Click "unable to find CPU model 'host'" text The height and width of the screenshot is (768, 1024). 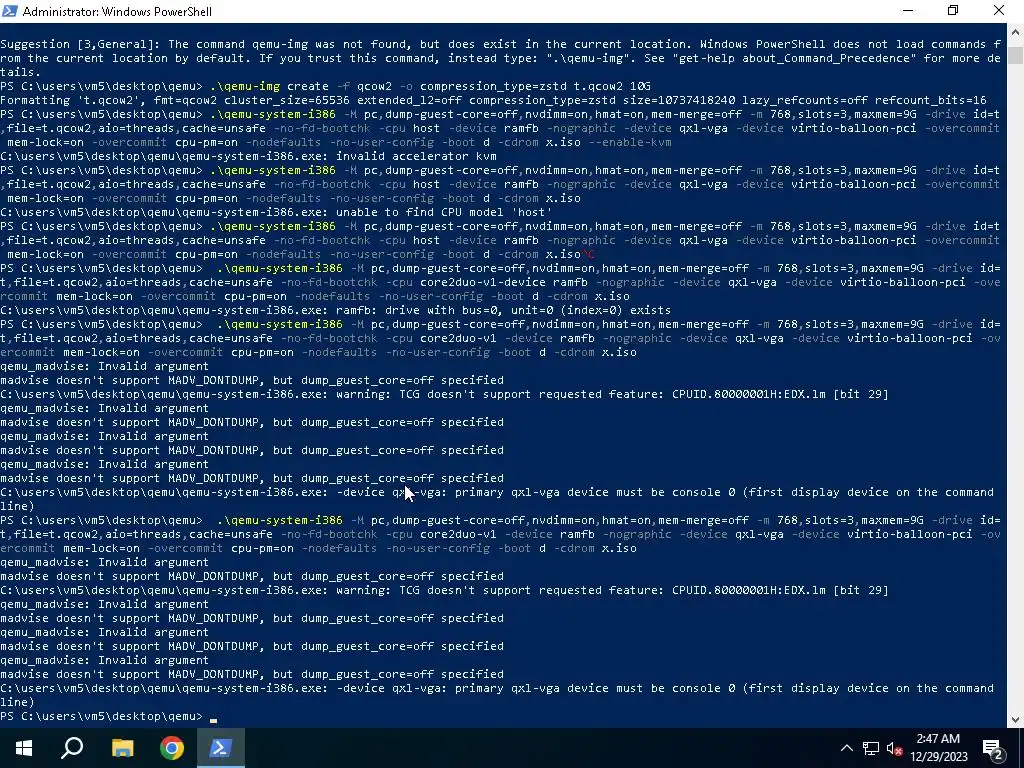point(443,212)
